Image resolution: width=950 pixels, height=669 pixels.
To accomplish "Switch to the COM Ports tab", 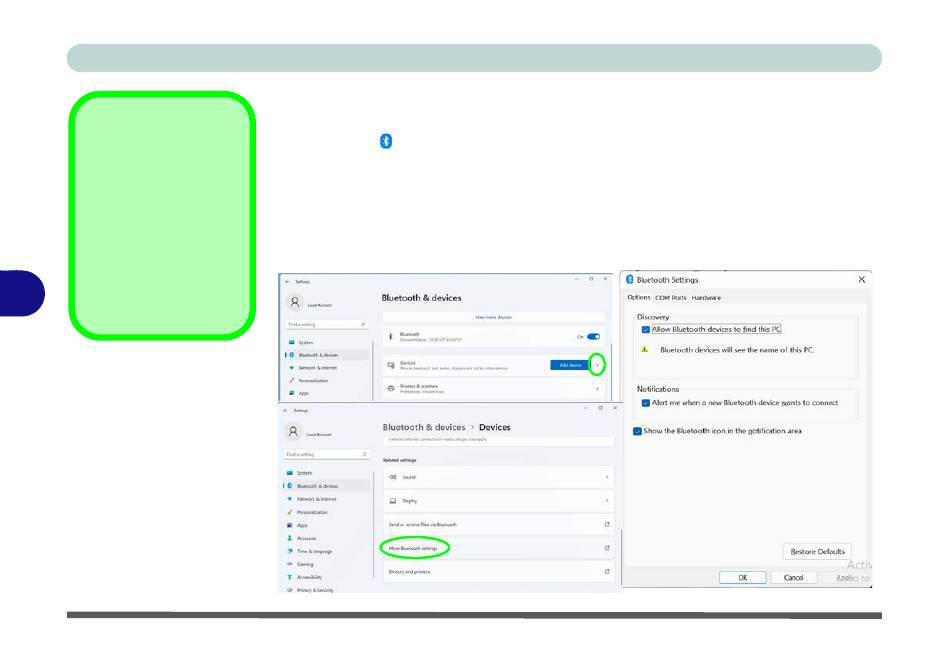I will click(x=670, y=297).
